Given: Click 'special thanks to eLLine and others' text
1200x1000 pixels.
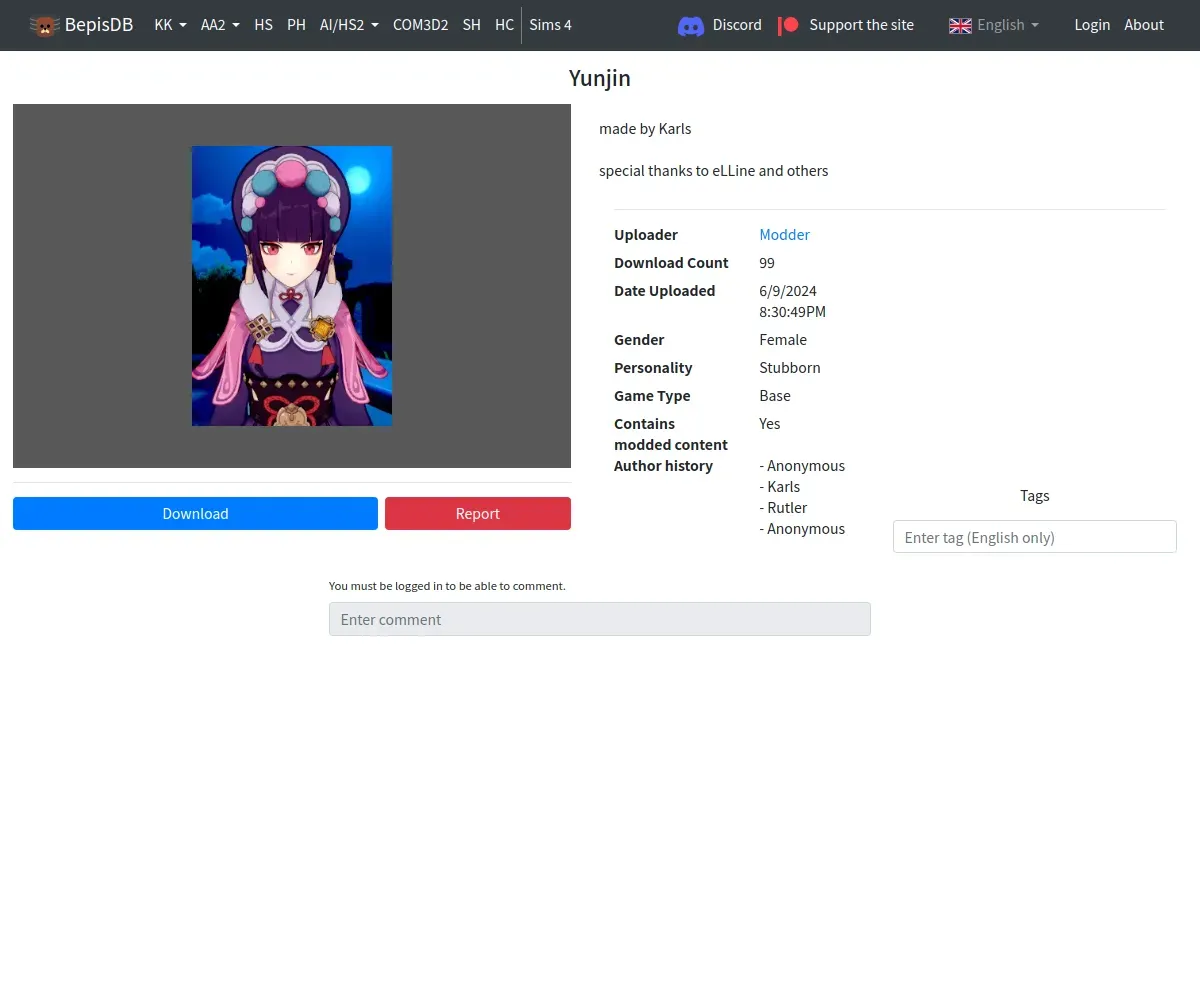Looking at the screenshot, I should pyautogui.click(x=713, y=170).
